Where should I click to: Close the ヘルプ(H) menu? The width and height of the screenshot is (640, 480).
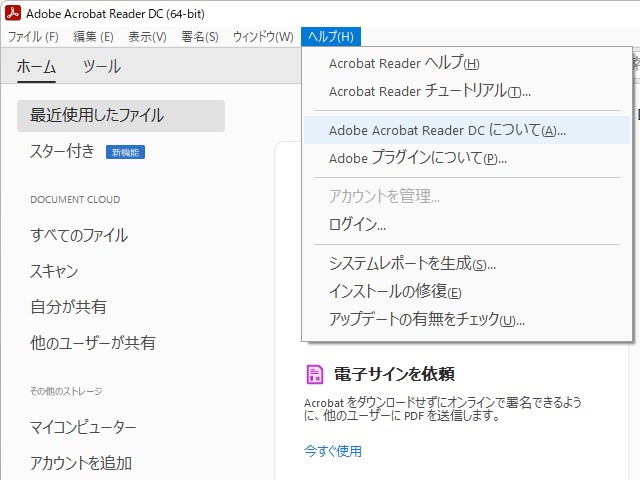pos(331,37)
